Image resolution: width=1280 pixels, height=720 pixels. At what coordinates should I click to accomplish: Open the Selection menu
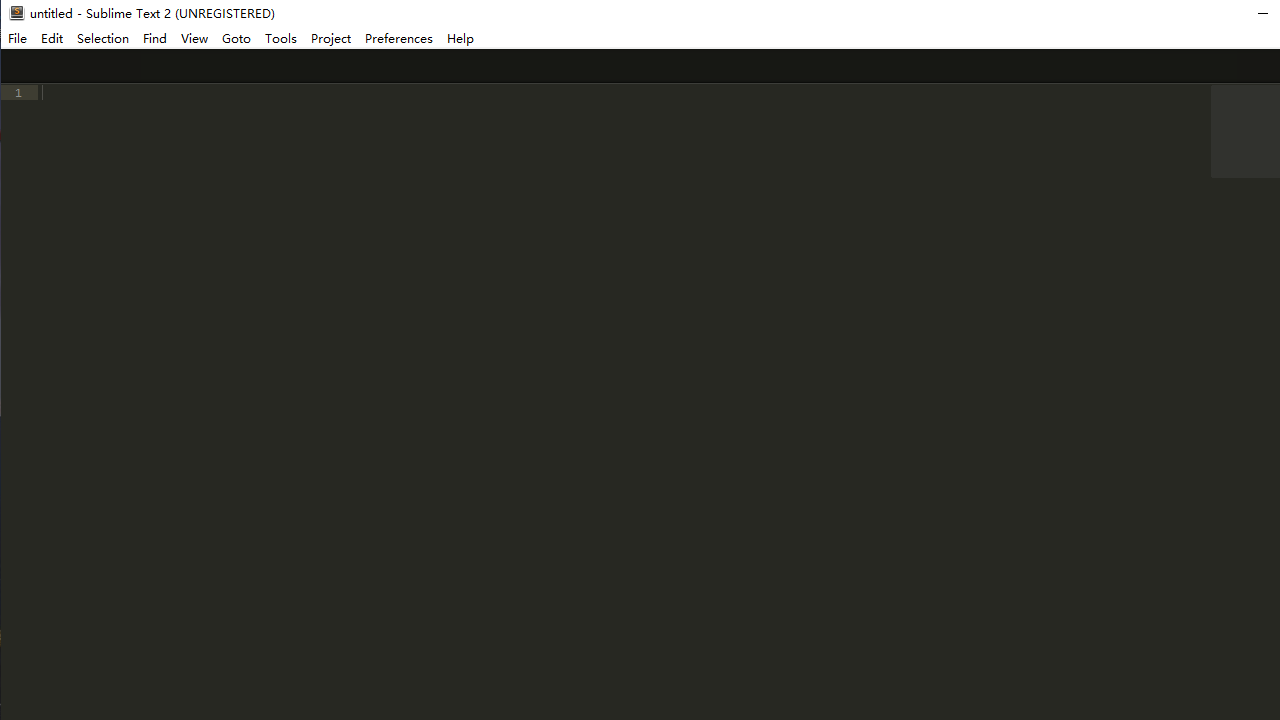103,38
